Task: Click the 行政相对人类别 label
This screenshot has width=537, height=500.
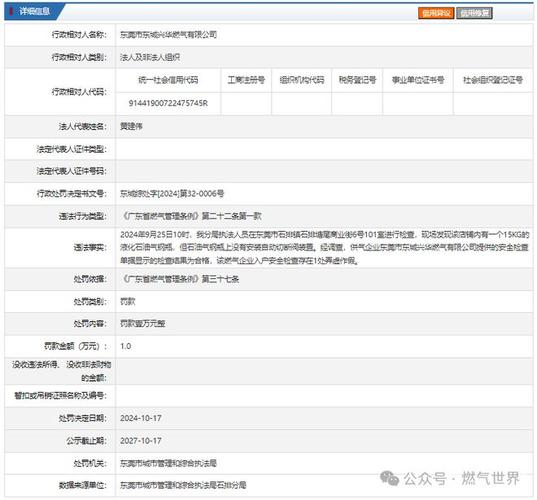Action: [79, 57]
